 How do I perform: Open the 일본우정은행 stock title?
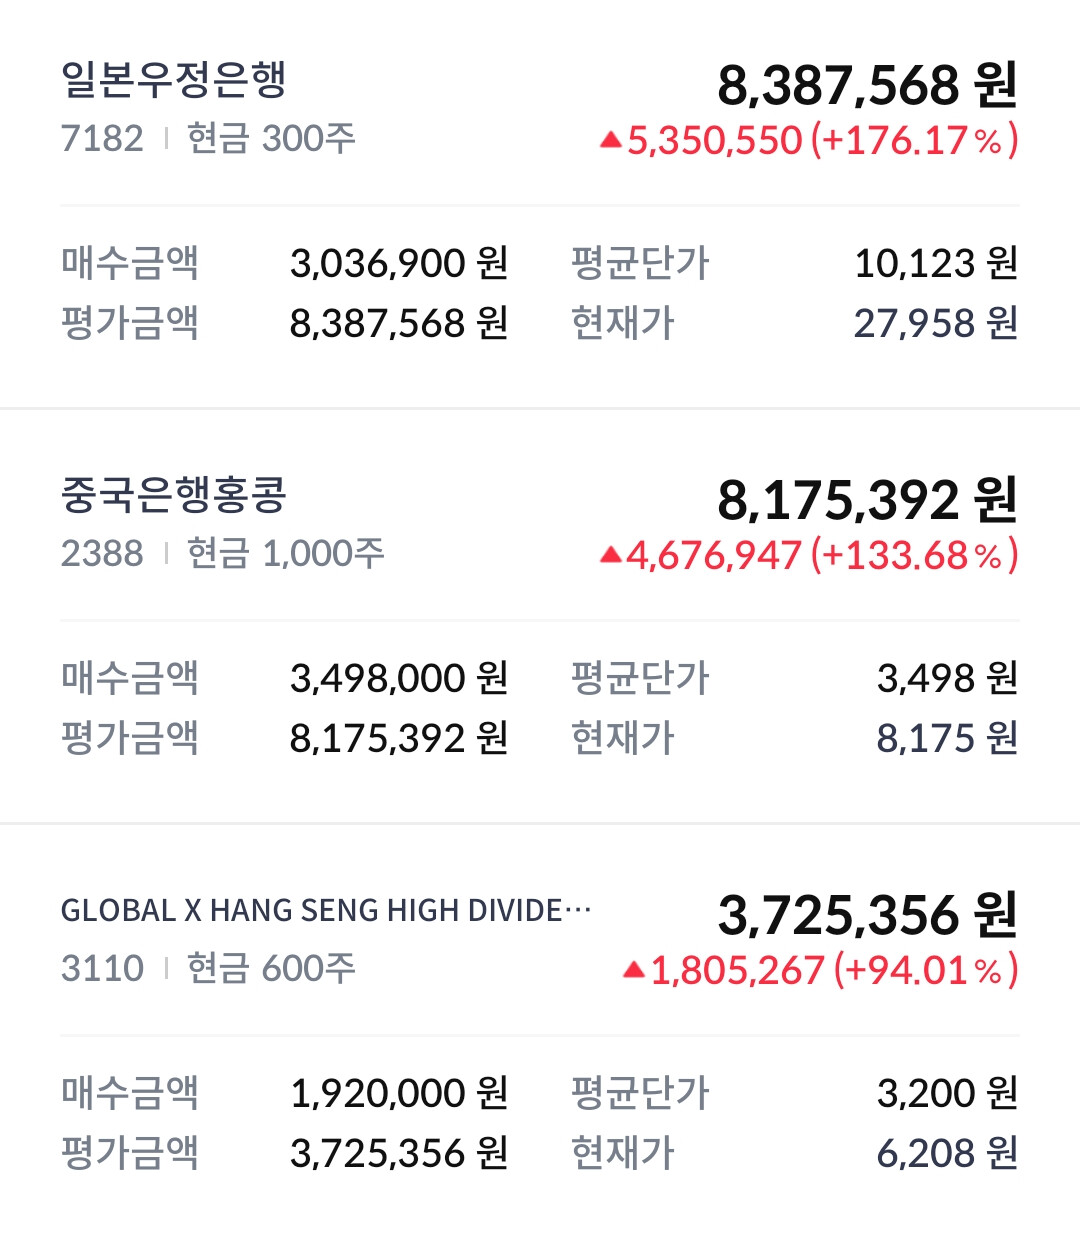pos(174,80)
